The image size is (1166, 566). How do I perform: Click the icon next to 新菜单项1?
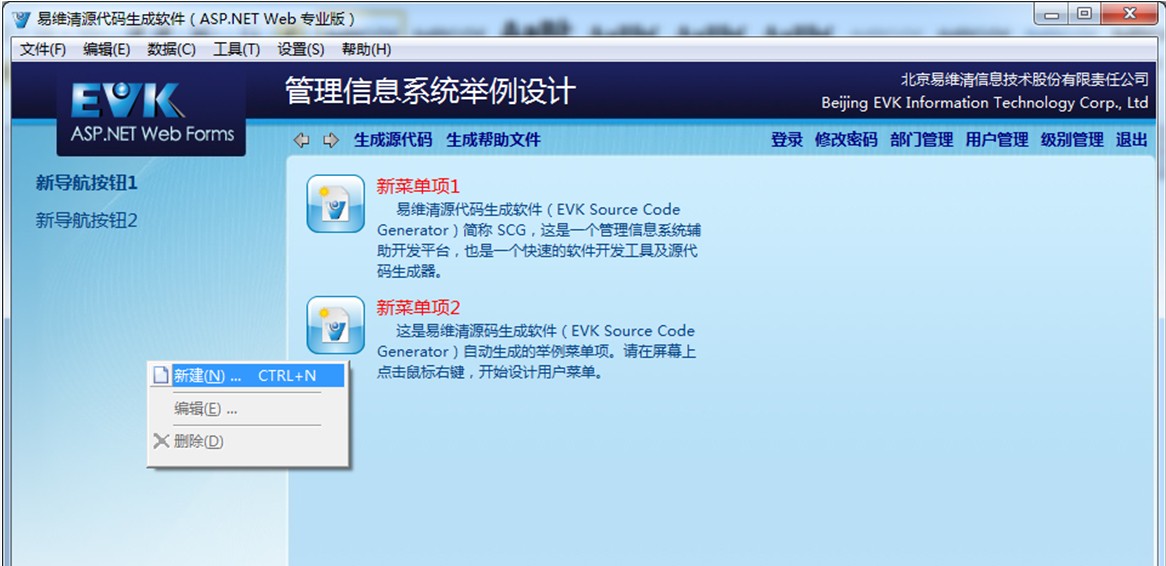335,204
